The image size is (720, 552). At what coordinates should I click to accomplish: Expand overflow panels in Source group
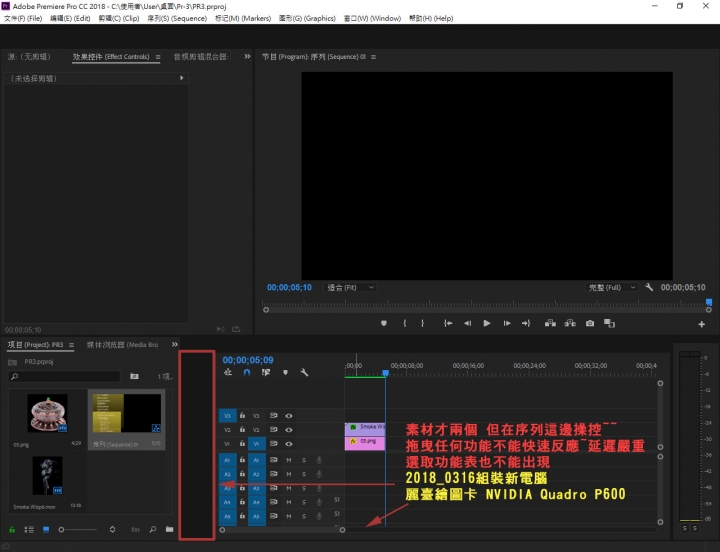click(248, 56)
